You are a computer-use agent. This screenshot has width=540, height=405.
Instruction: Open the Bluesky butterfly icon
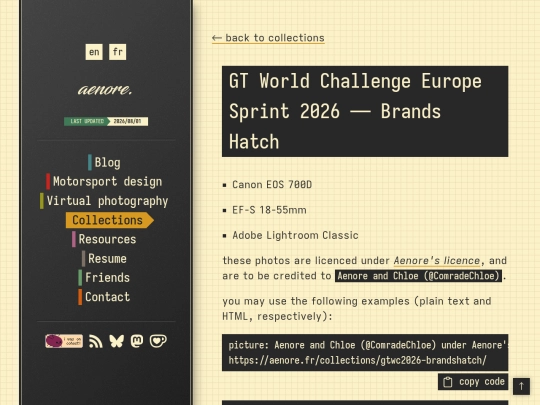[116, 341]
